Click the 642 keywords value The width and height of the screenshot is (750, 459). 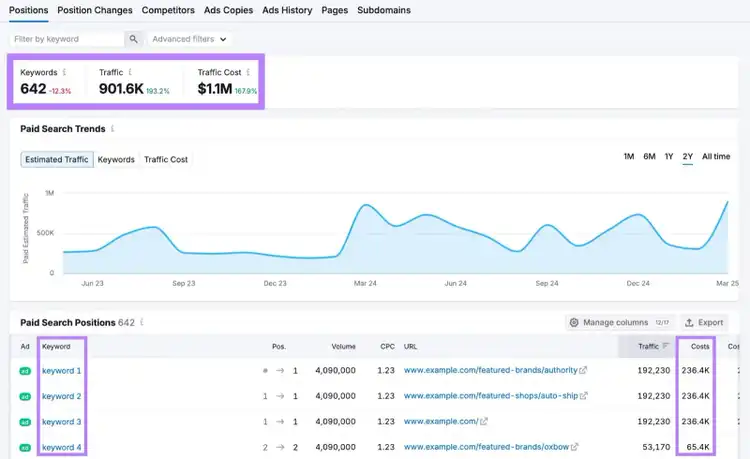(33, 88)
